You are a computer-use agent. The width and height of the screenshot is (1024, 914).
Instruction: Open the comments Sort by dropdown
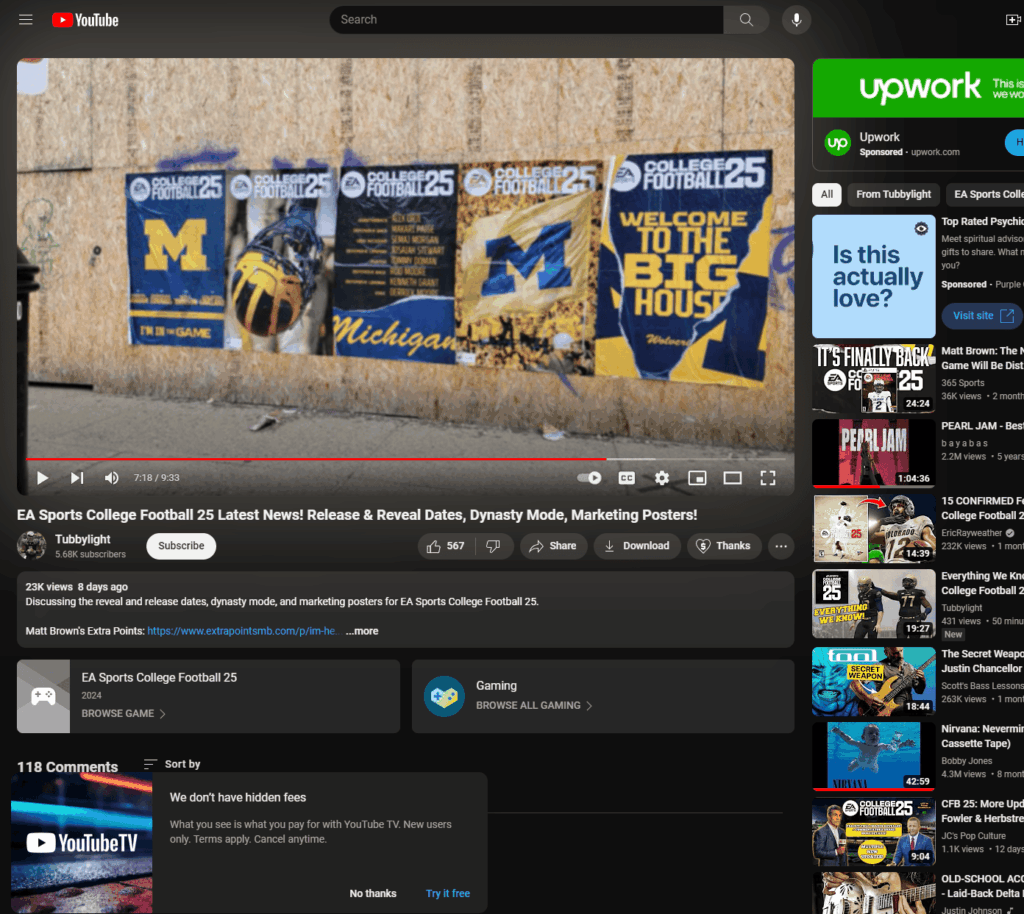tap(172, 764)
